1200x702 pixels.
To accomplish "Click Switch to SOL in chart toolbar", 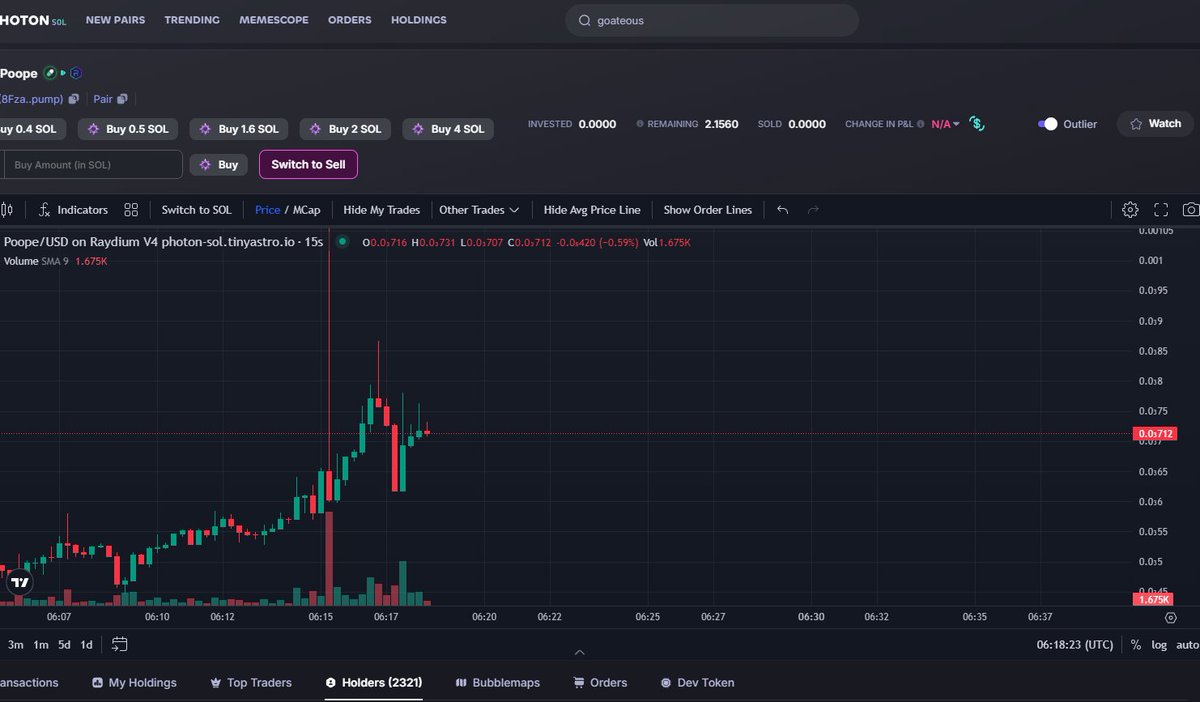I will (196, 210).
